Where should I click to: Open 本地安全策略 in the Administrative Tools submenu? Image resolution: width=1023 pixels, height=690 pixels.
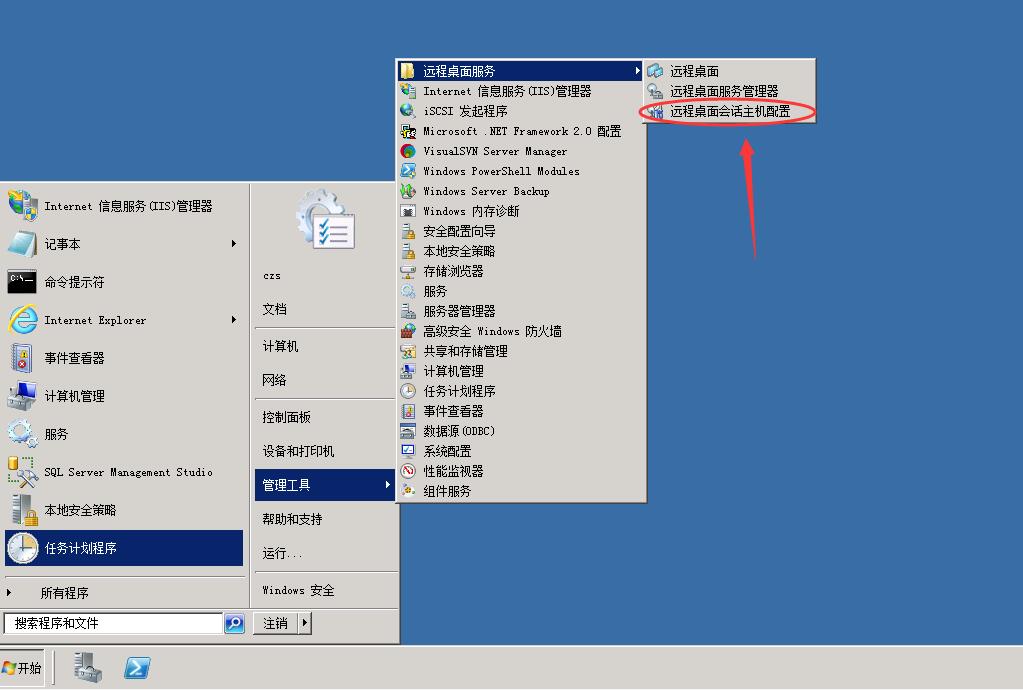coord(520,251)
